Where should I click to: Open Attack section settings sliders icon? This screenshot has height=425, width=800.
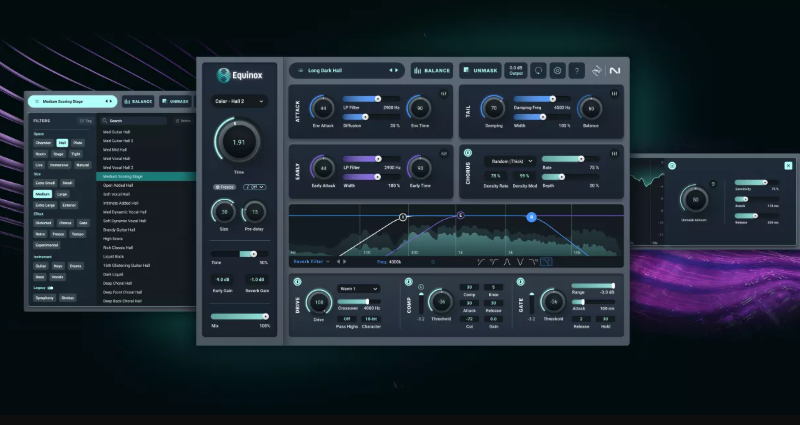click(x=443, y=93)
